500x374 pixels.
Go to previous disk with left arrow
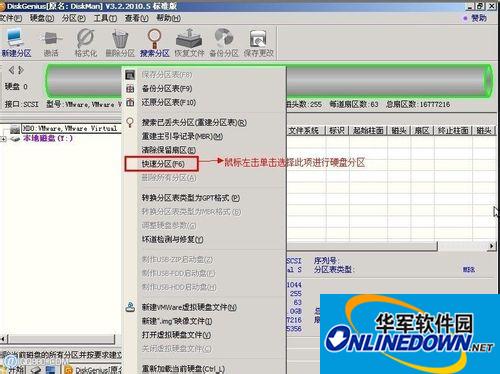(x=11, y=70)
